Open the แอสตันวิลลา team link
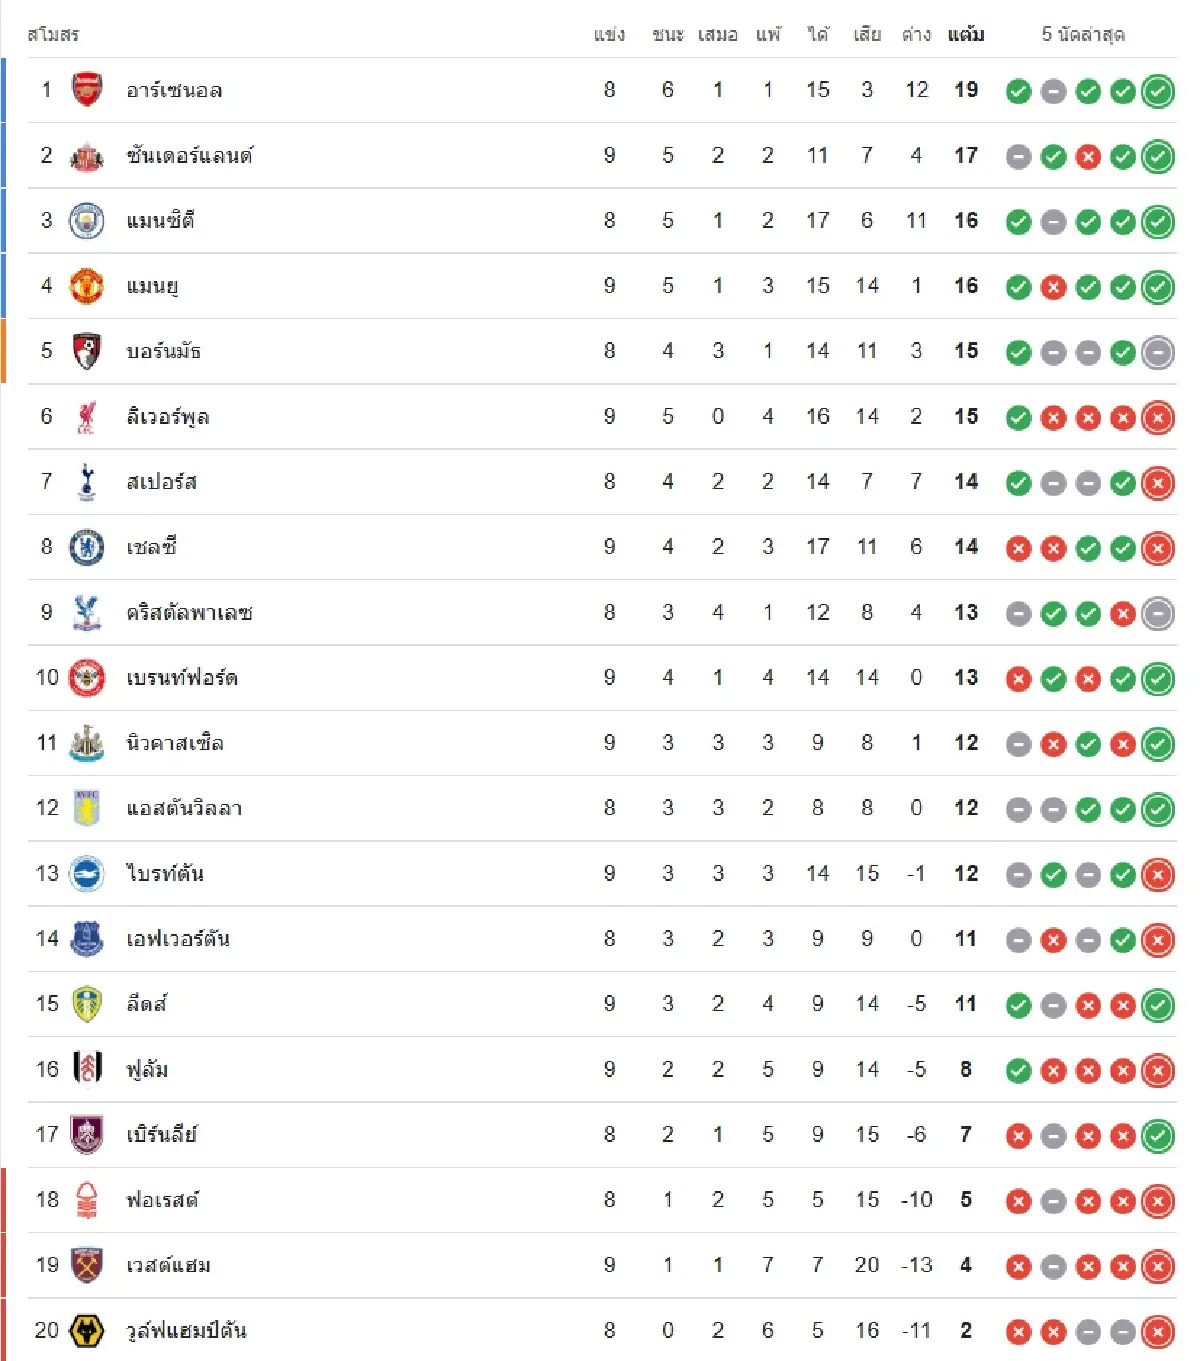 (184, 808)
